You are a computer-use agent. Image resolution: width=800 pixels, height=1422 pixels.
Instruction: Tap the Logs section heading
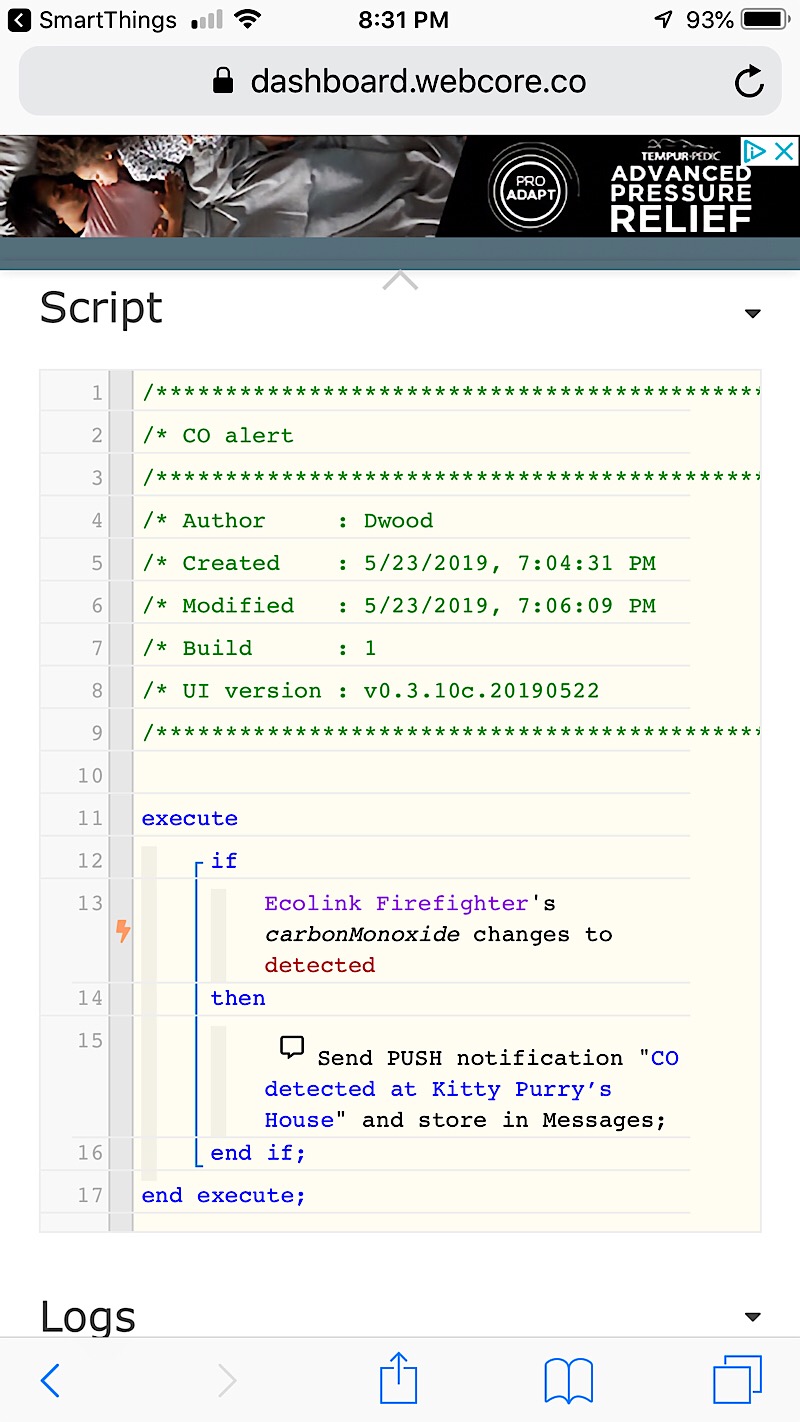(x=88, y=1317)
